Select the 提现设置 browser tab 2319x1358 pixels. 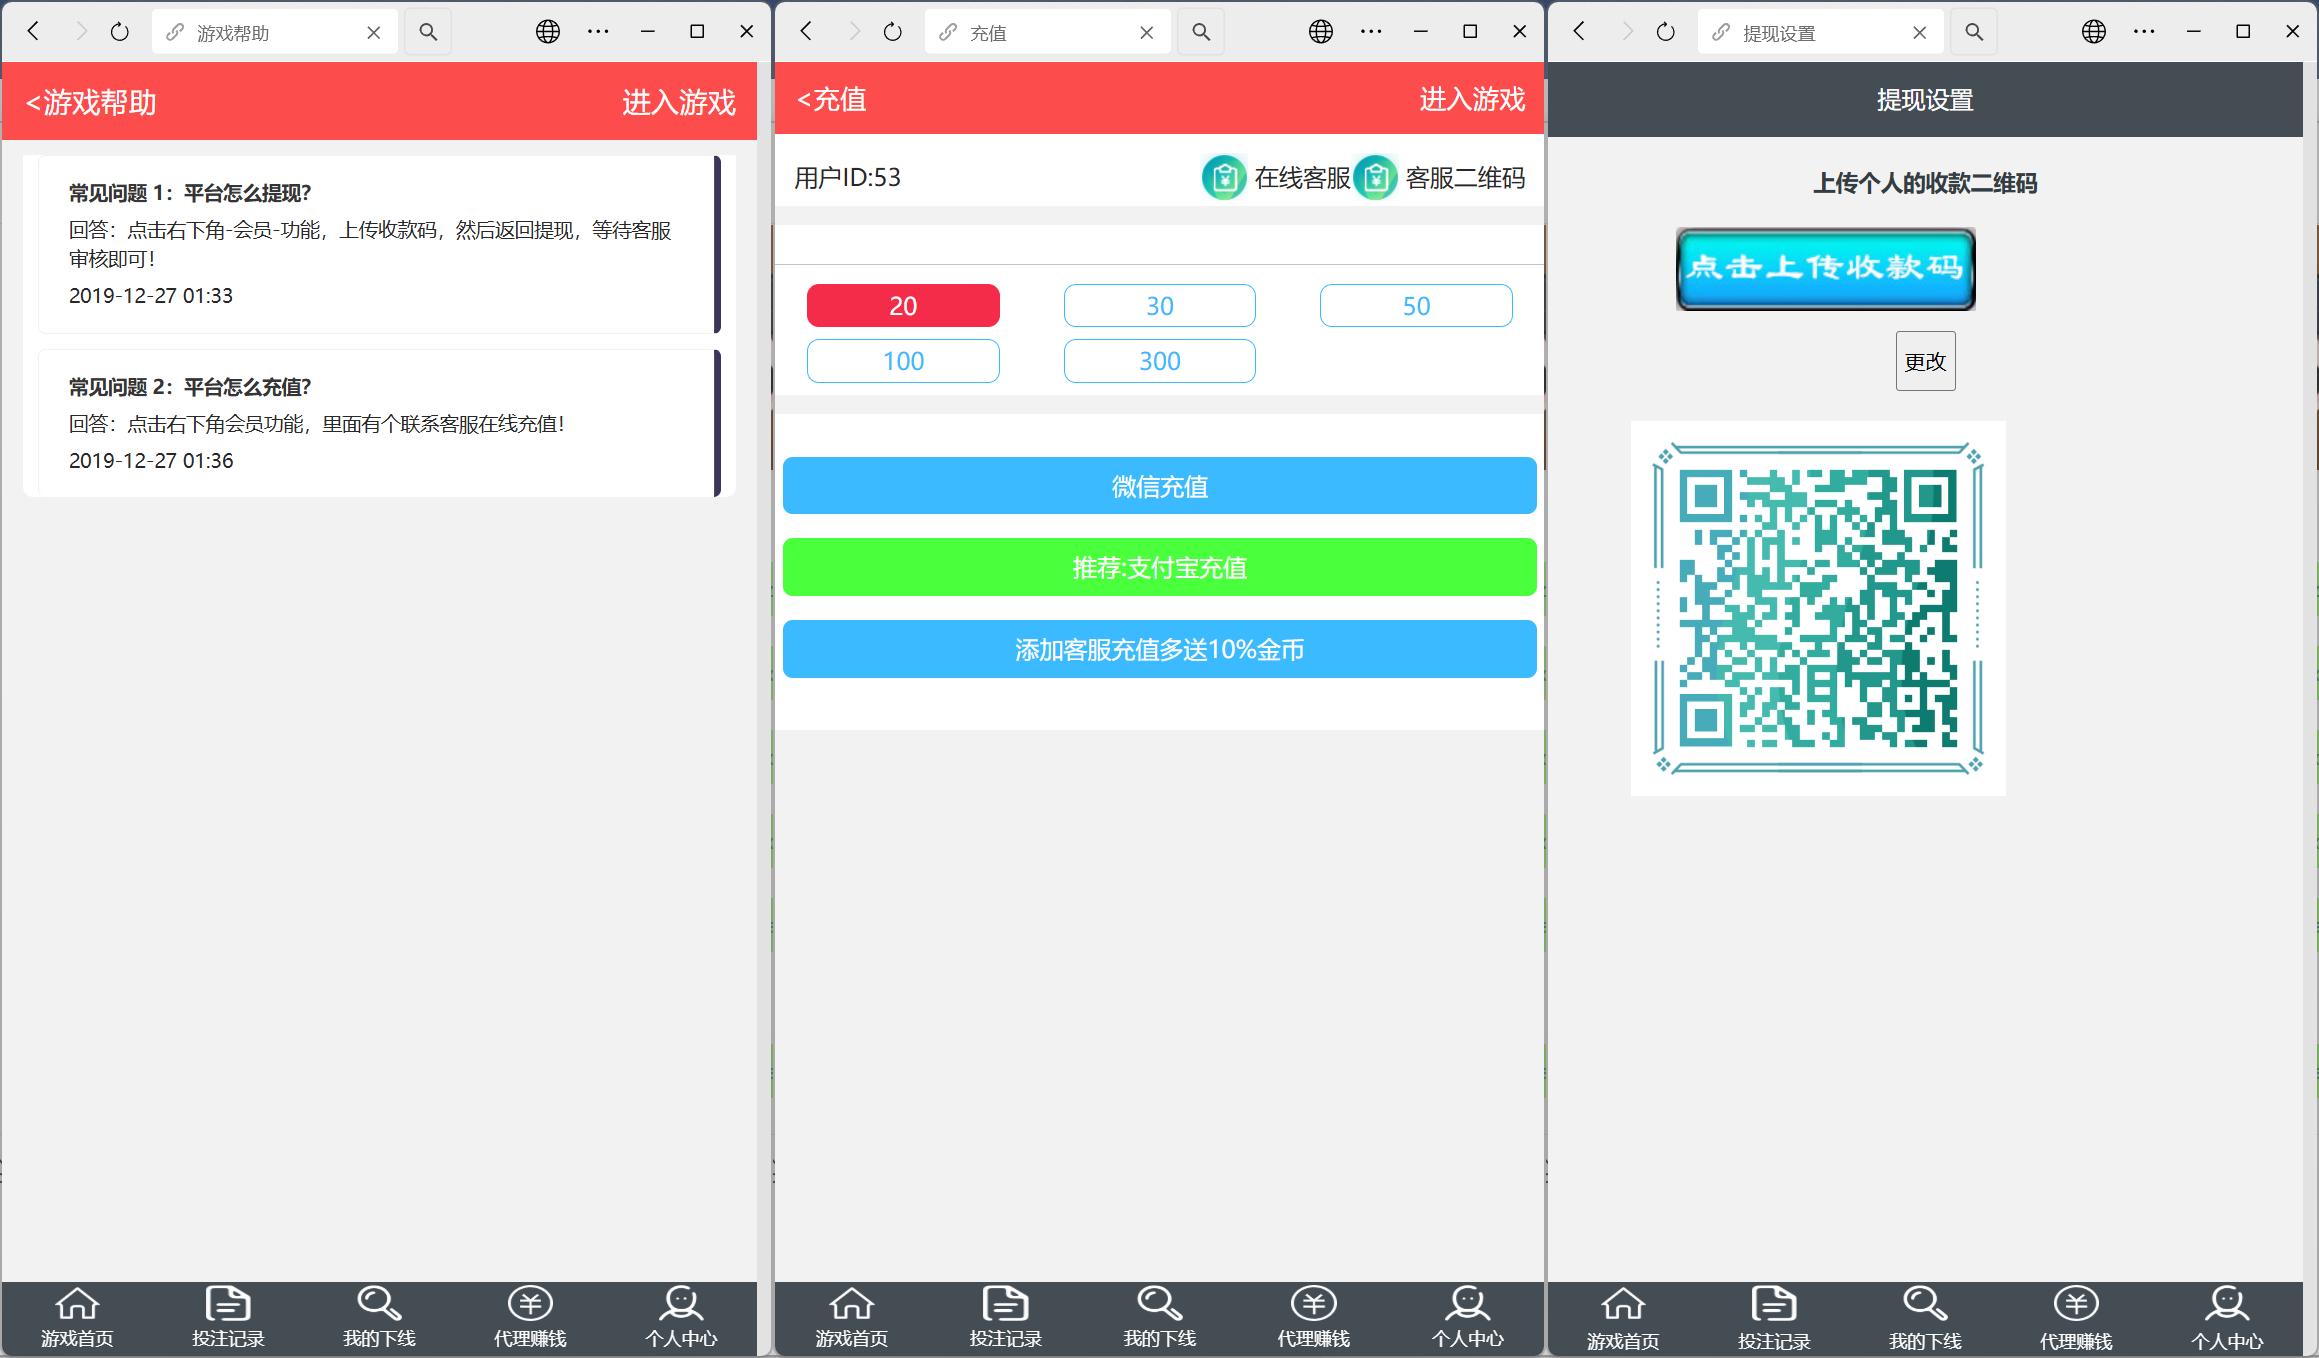pyautogui.click(x=1821, y=32)
